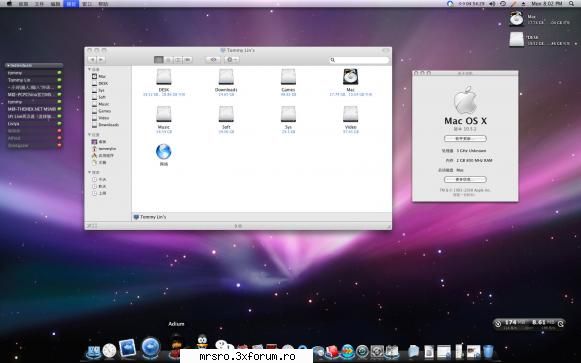The image size is (581, 363).
Task: Open the Finder application menu next to Apple menu
Action: pyautogui.click(x=23, y=4)
